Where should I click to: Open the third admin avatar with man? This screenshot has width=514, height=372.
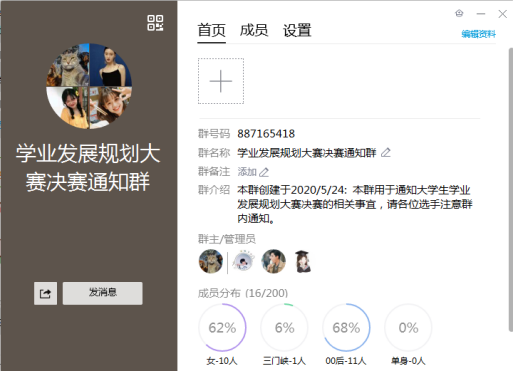(274, 261)
